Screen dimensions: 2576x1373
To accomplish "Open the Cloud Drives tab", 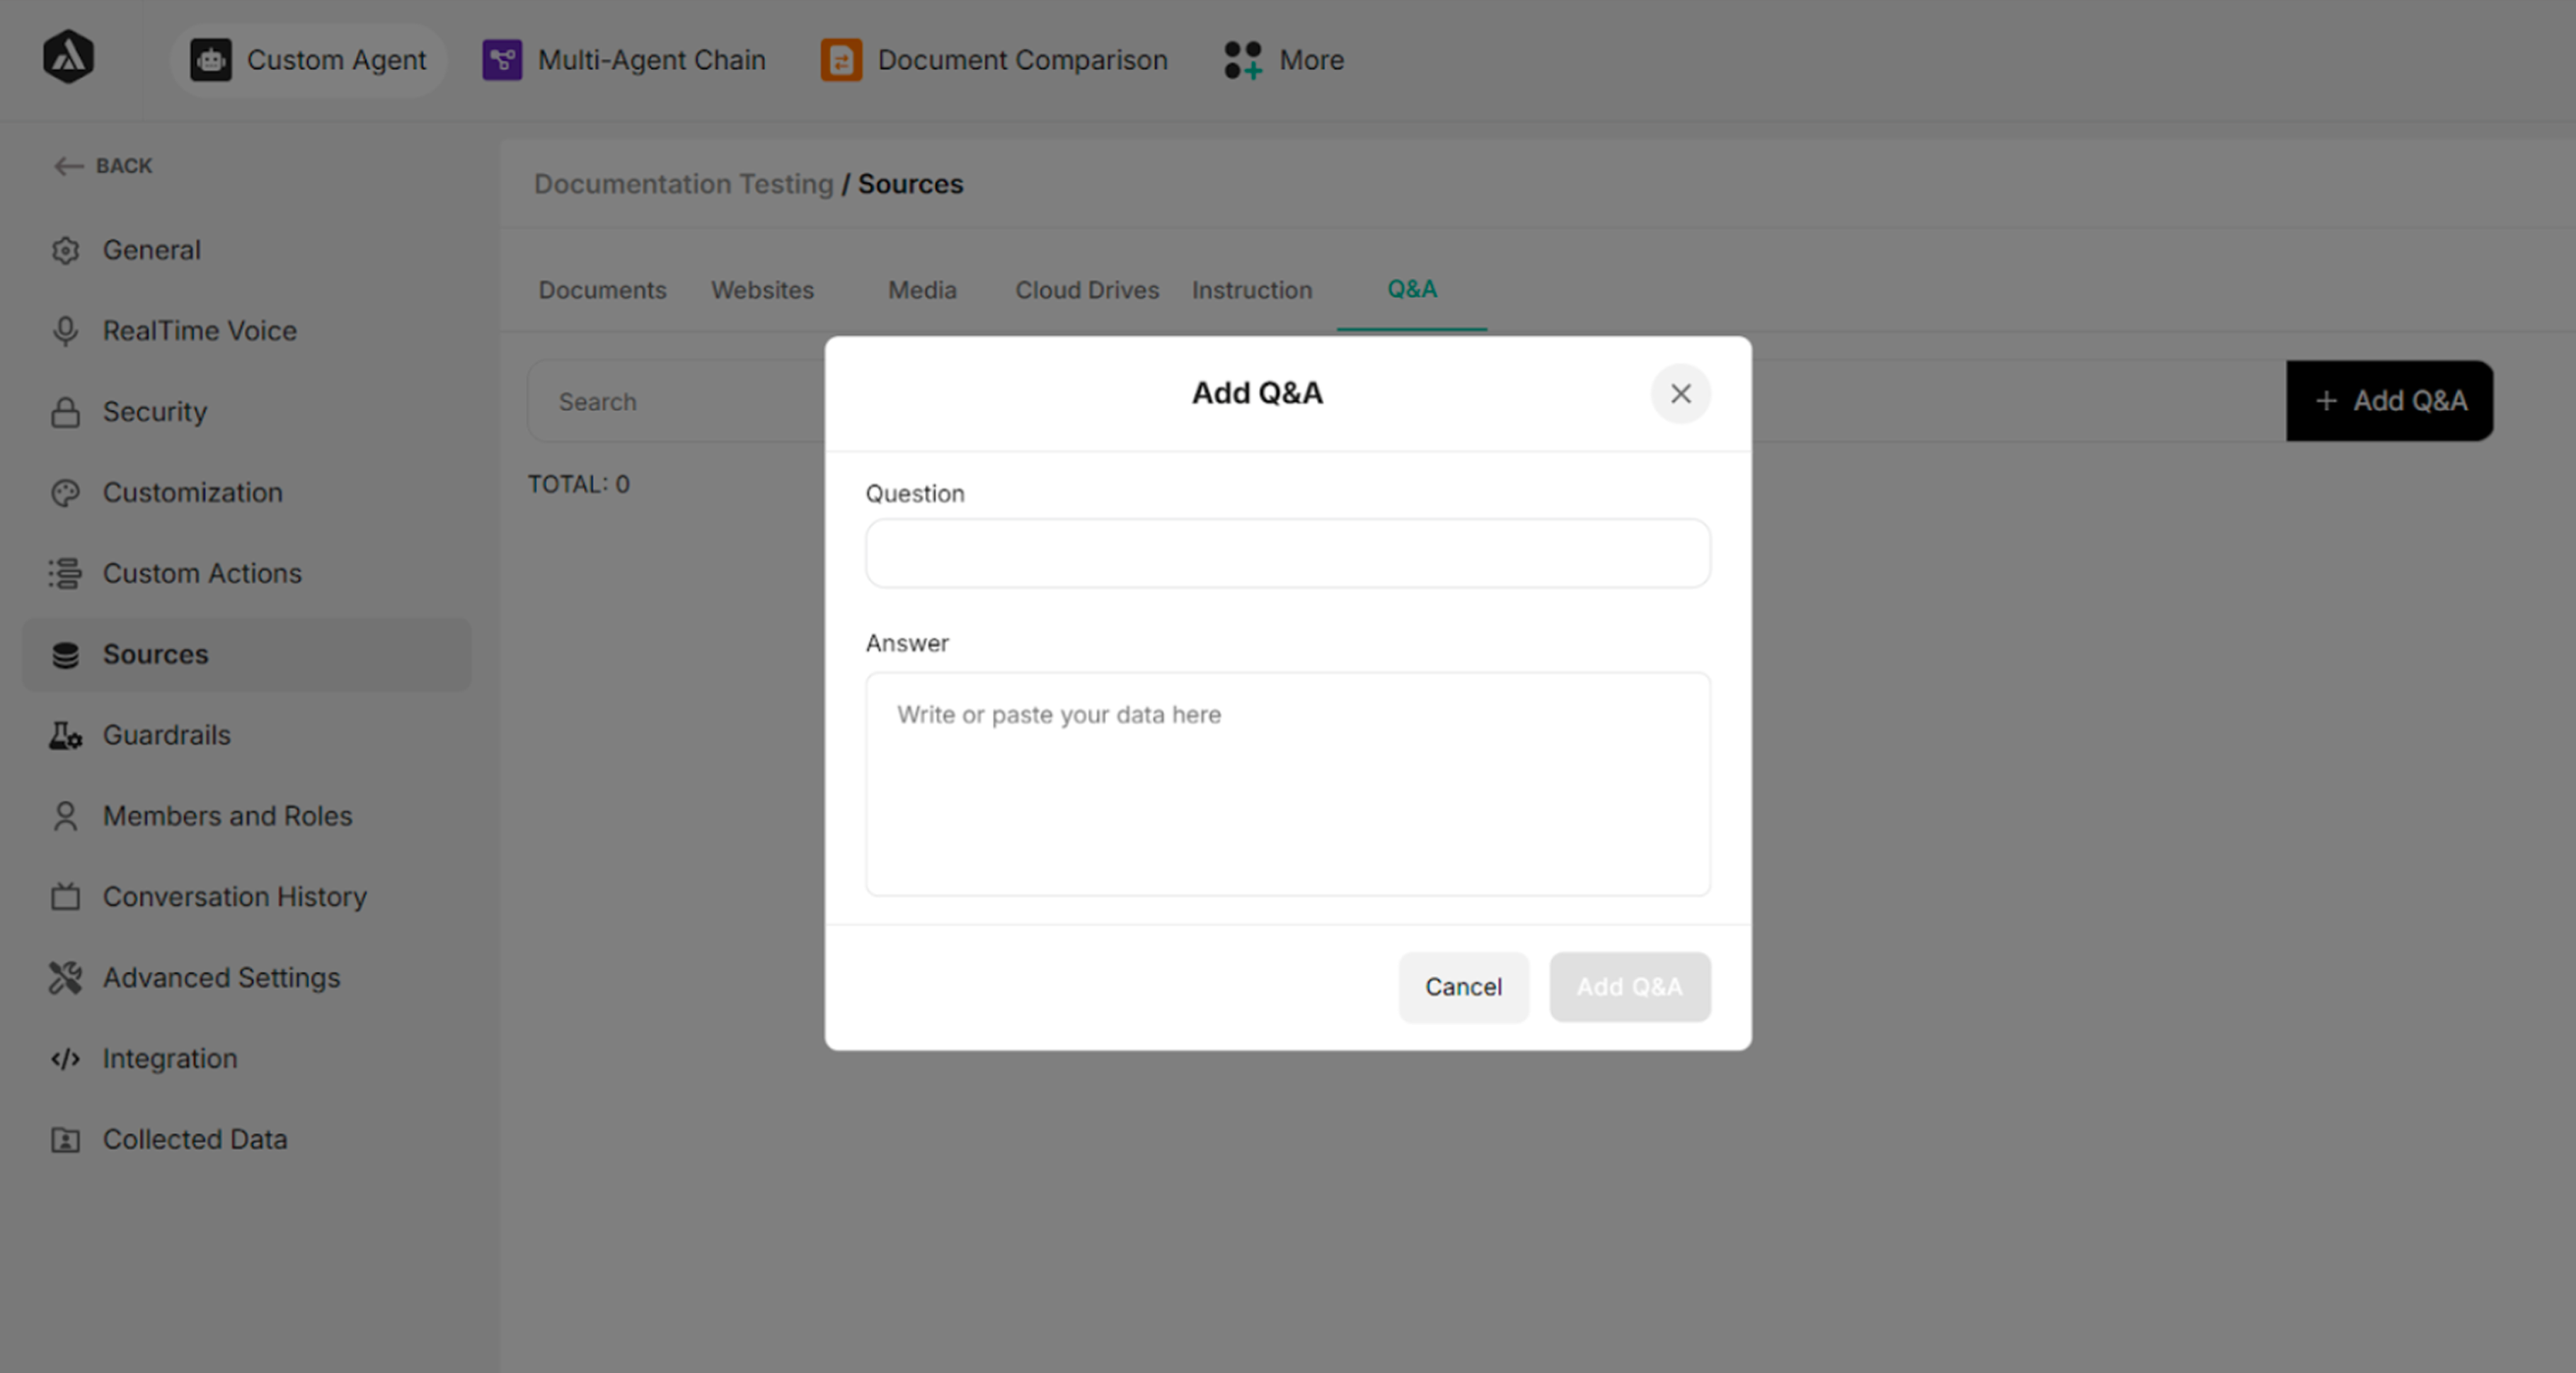I will (x=1087, y=290).
